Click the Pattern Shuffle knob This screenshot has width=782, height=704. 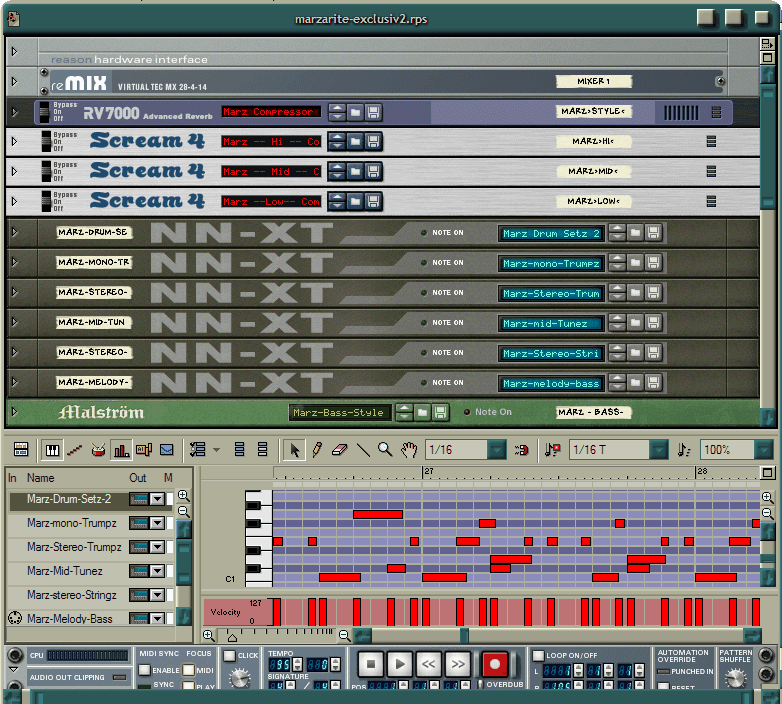736,679
